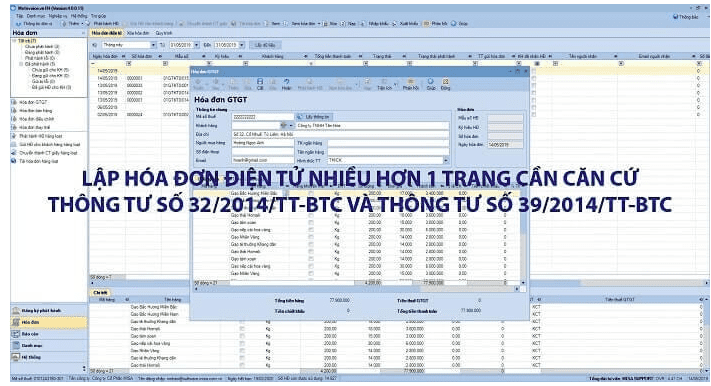Click the Lấy dữ liệu button
This screenshot has width=711, height=386.
point(265,45)
